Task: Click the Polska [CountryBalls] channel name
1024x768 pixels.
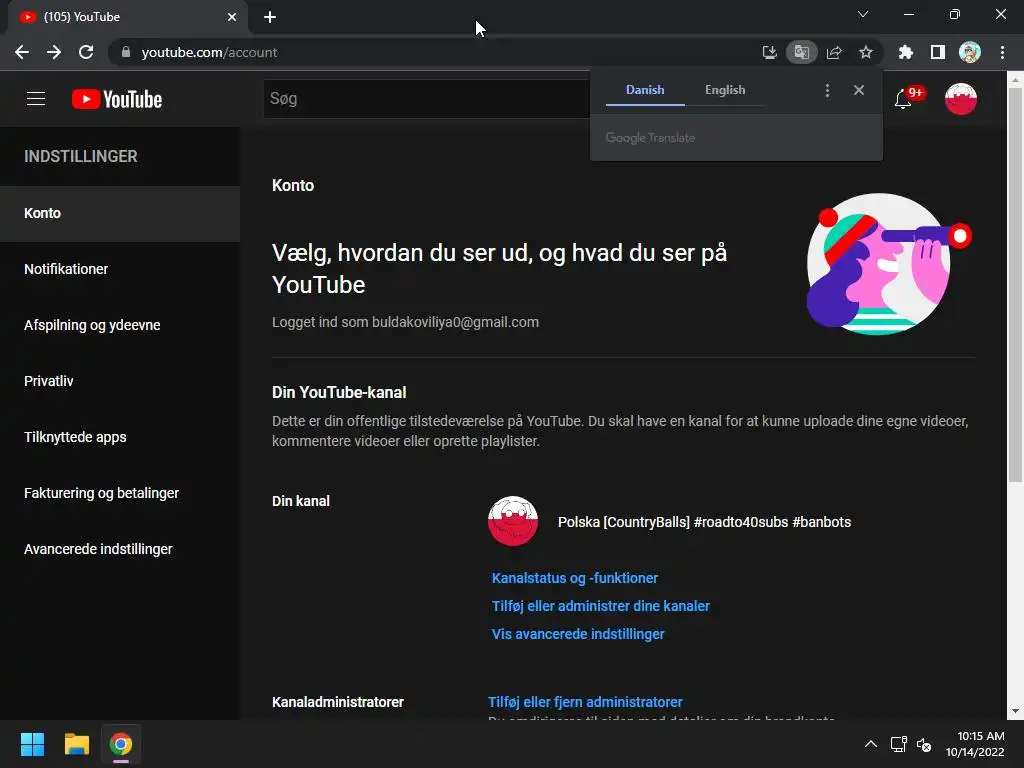Action: click(704, 522)
